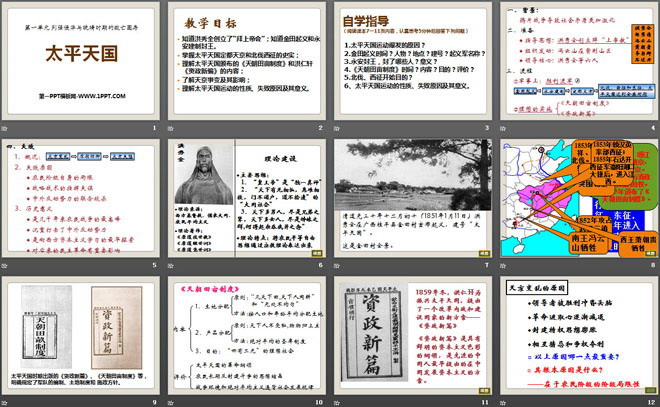
Task: Click animation star icon under slide 7
Action: (337, 266)
